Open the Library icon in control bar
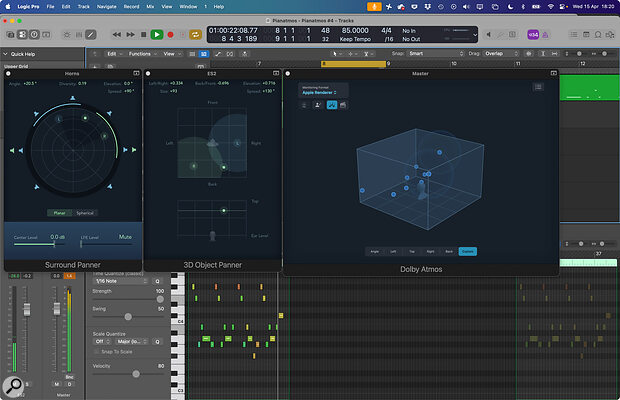This screenshot has height=400, width=620. [x=10, y=35]
